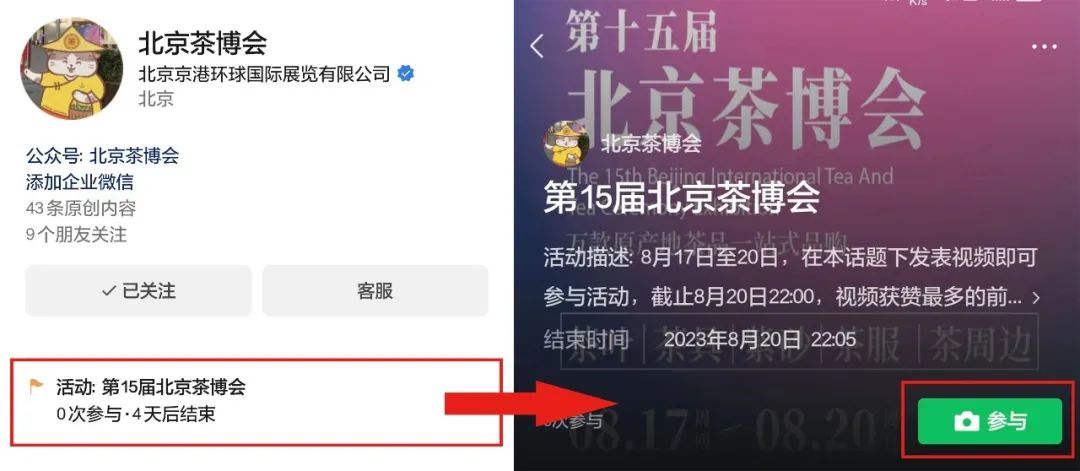
Task: Click the blue verified badge icon
Action: click(406, 74)
